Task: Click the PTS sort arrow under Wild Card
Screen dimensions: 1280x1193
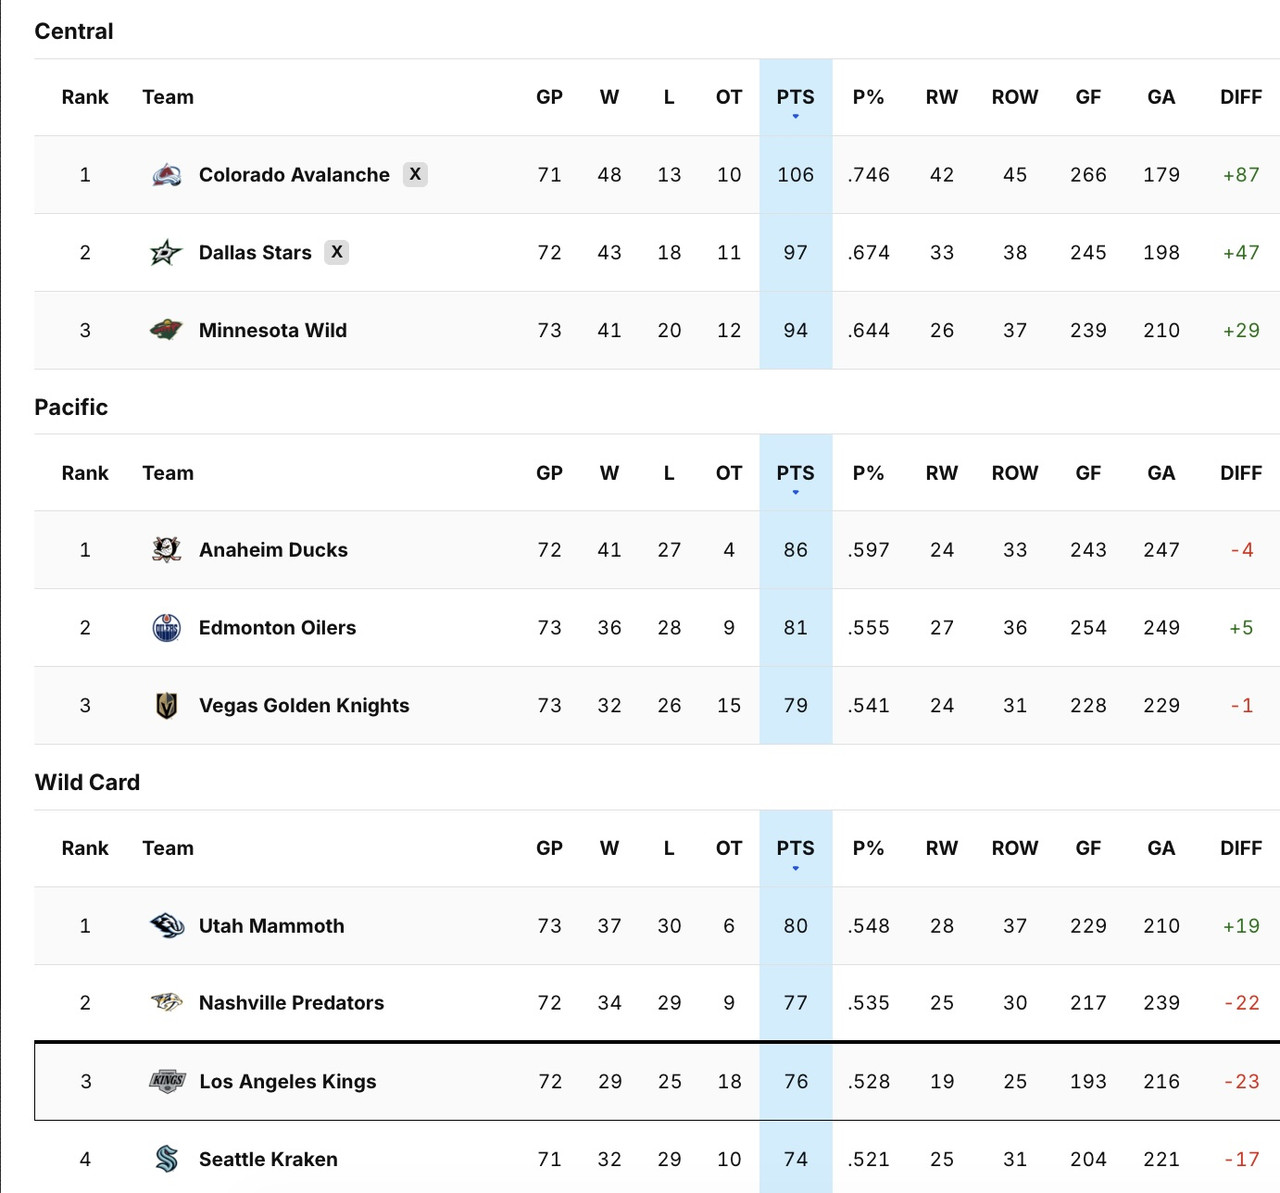Action: tap(796, 866)
